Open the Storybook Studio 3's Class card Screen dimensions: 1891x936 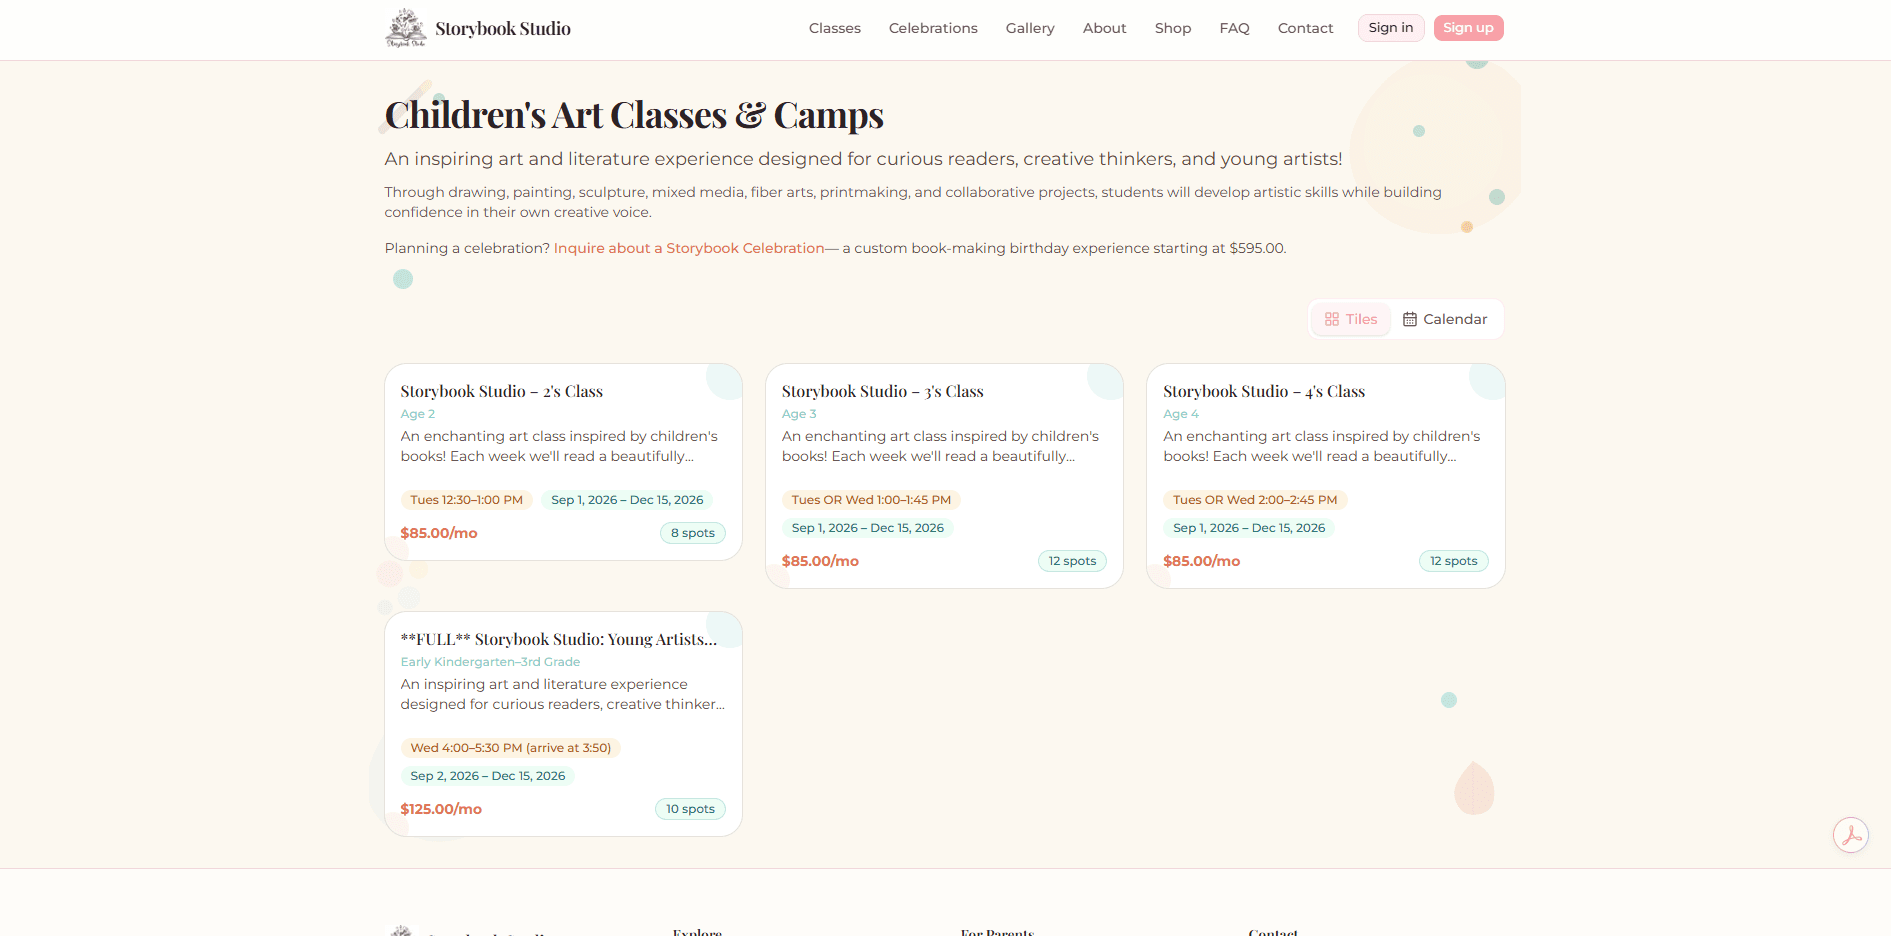click(x=944, y=476)
